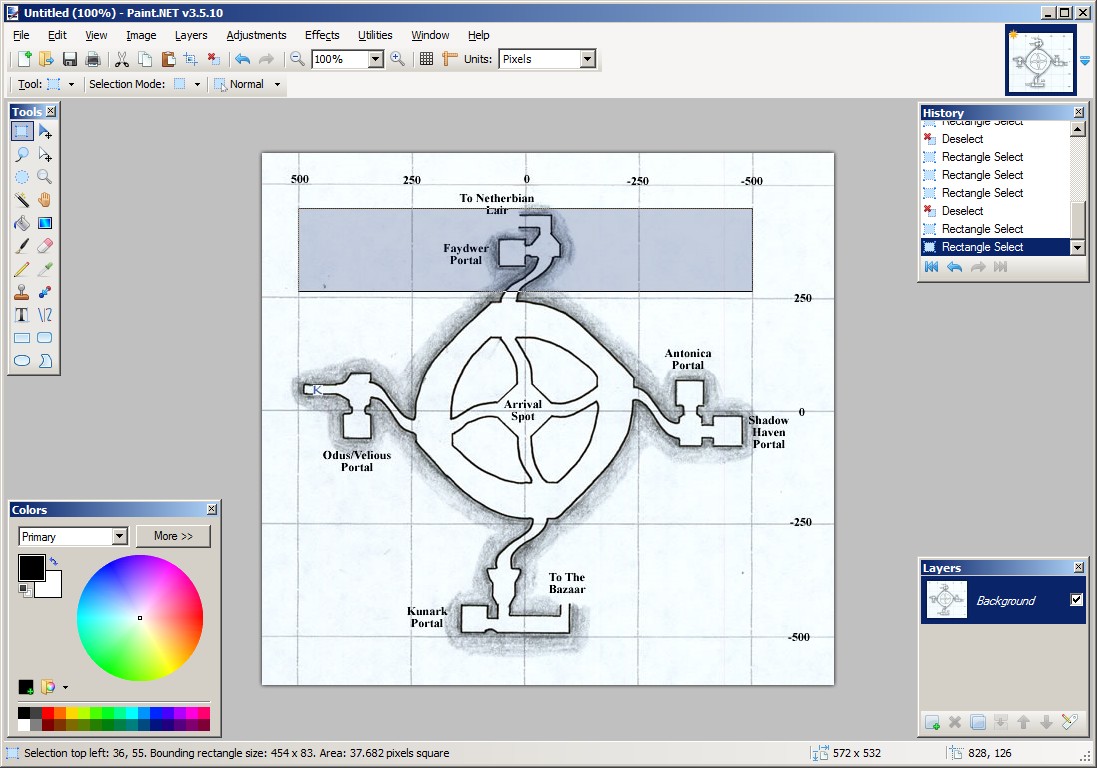Pick the Magic Wand tool

(22, 200)
